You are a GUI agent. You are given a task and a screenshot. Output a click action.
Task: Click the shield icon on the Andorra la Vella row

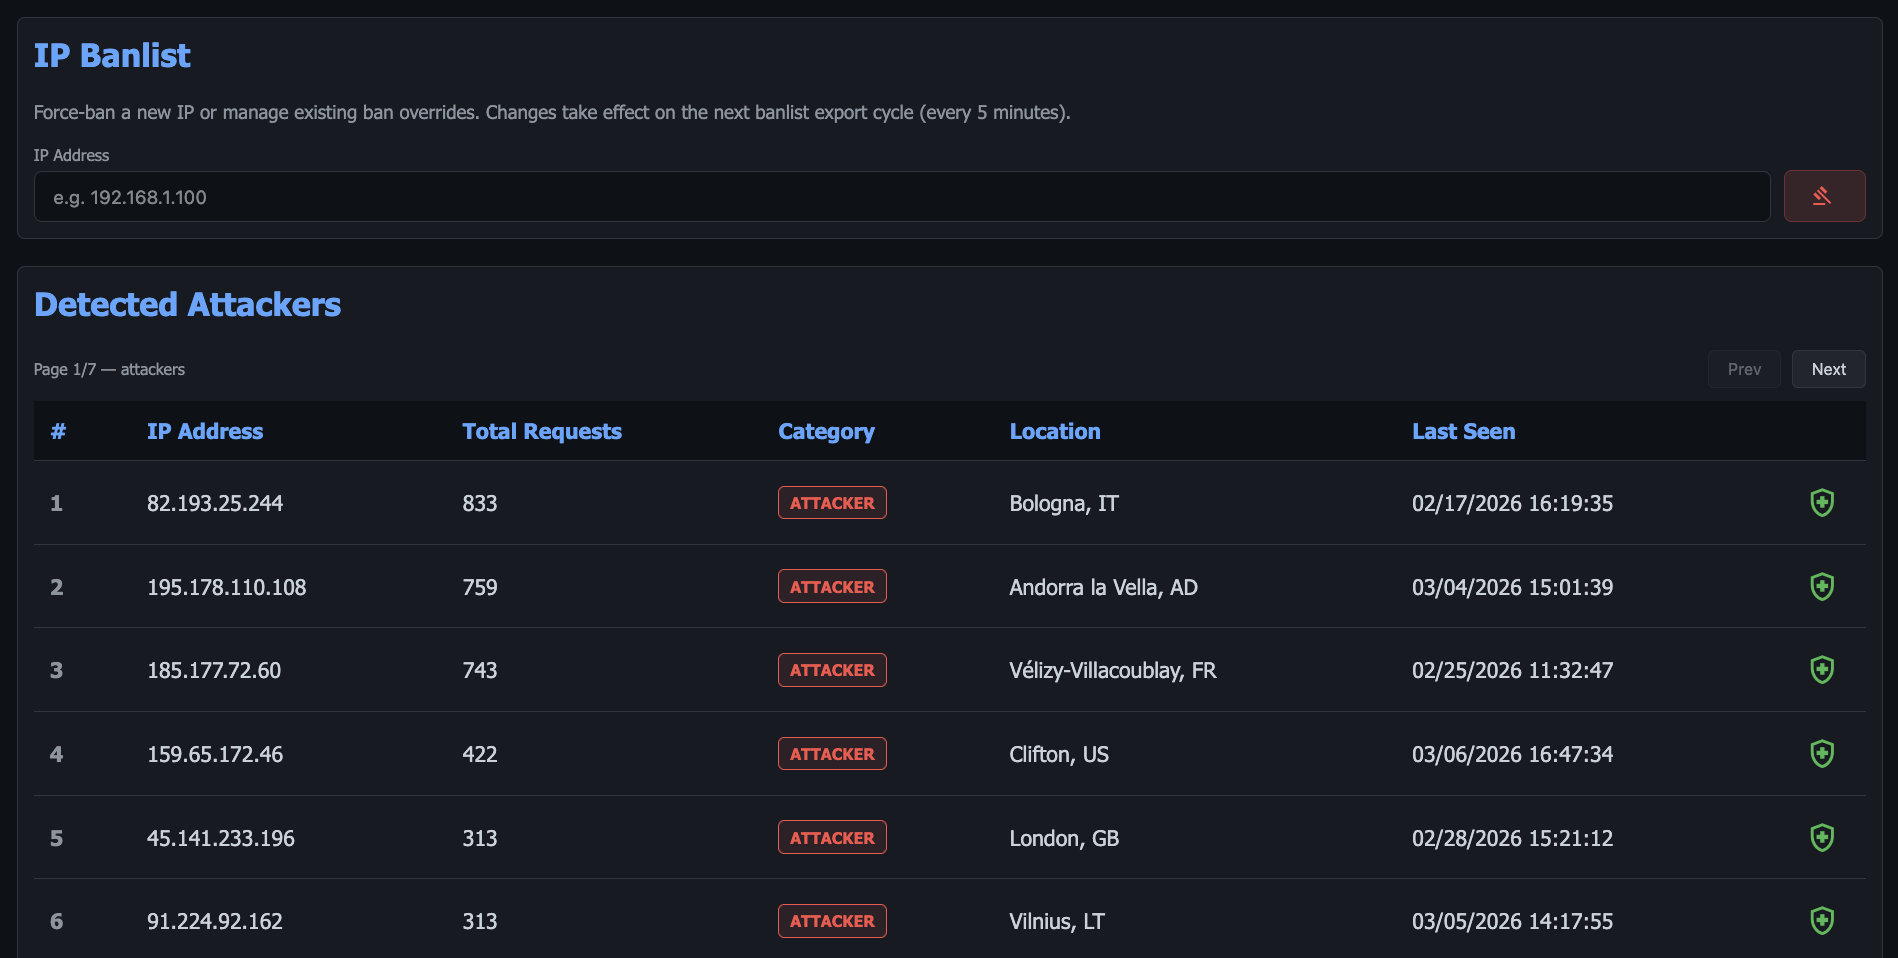coord(1823,587)
